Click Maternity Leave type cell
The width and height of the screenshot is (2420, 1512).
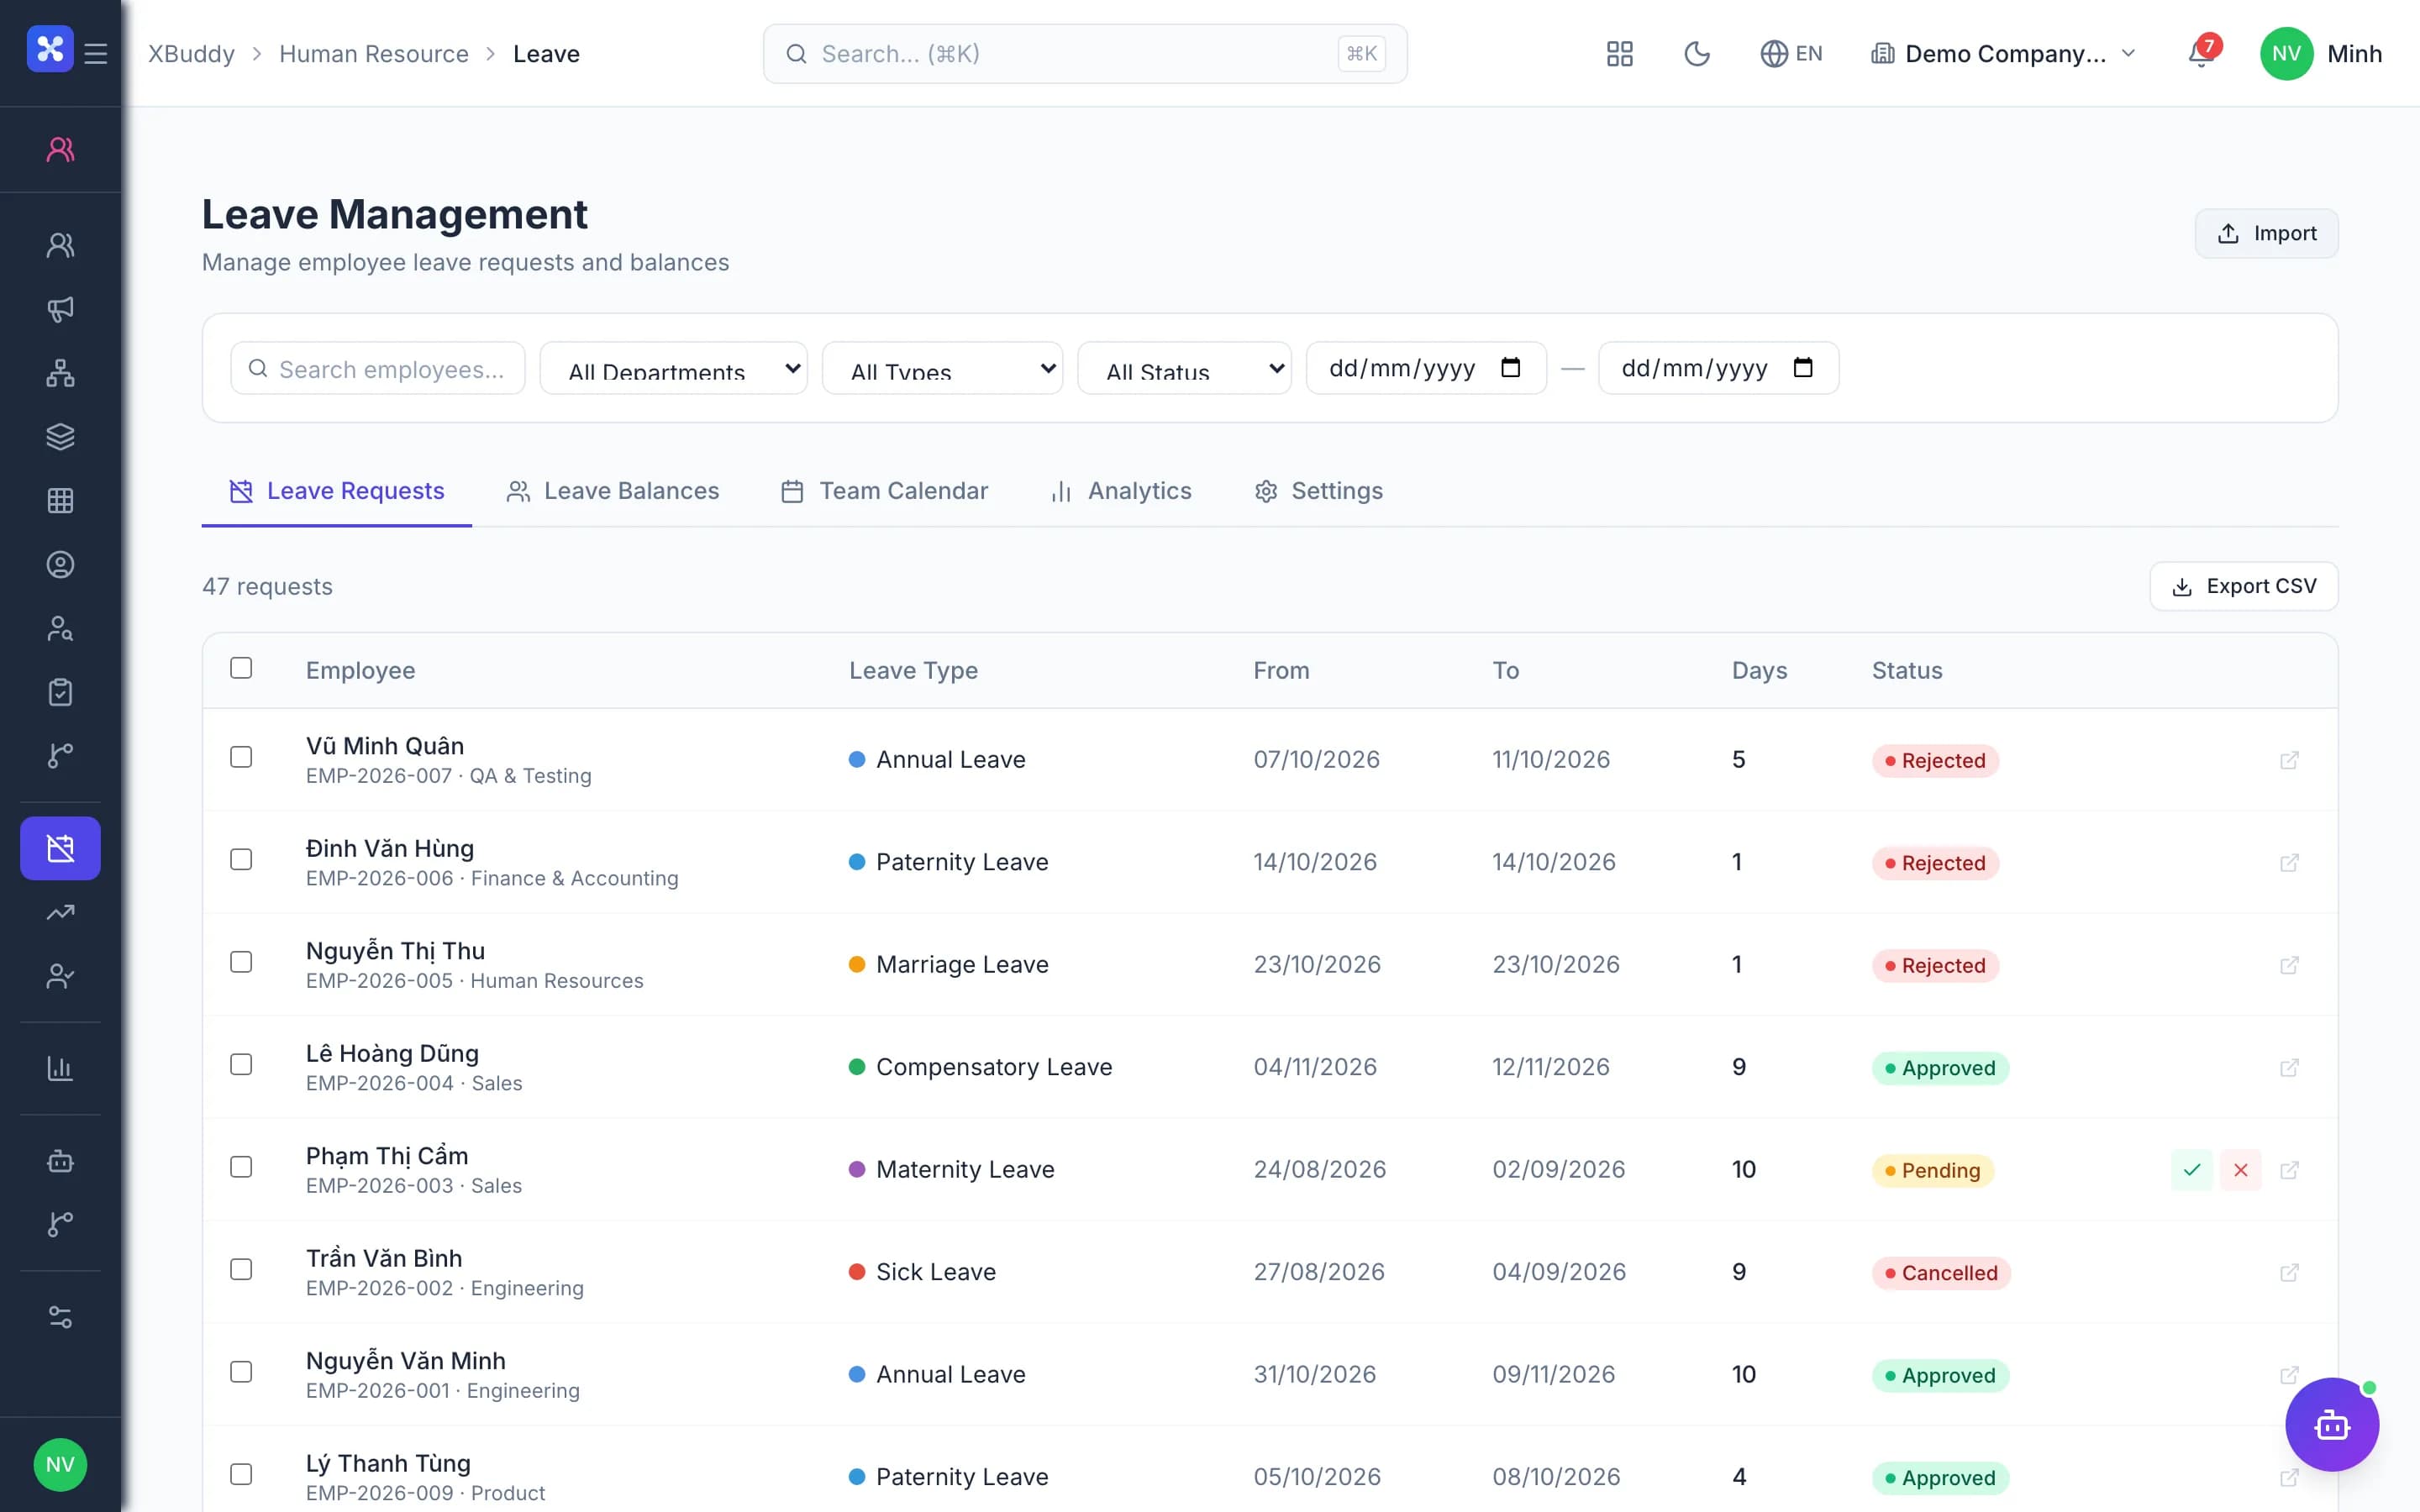click(951, 1170)
